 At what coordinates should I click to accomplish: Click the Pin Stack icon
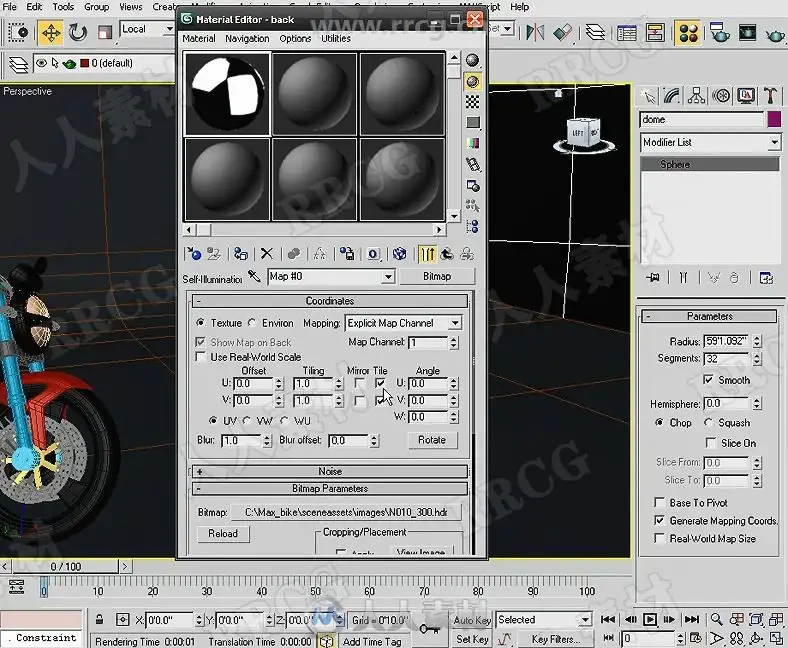653,277
